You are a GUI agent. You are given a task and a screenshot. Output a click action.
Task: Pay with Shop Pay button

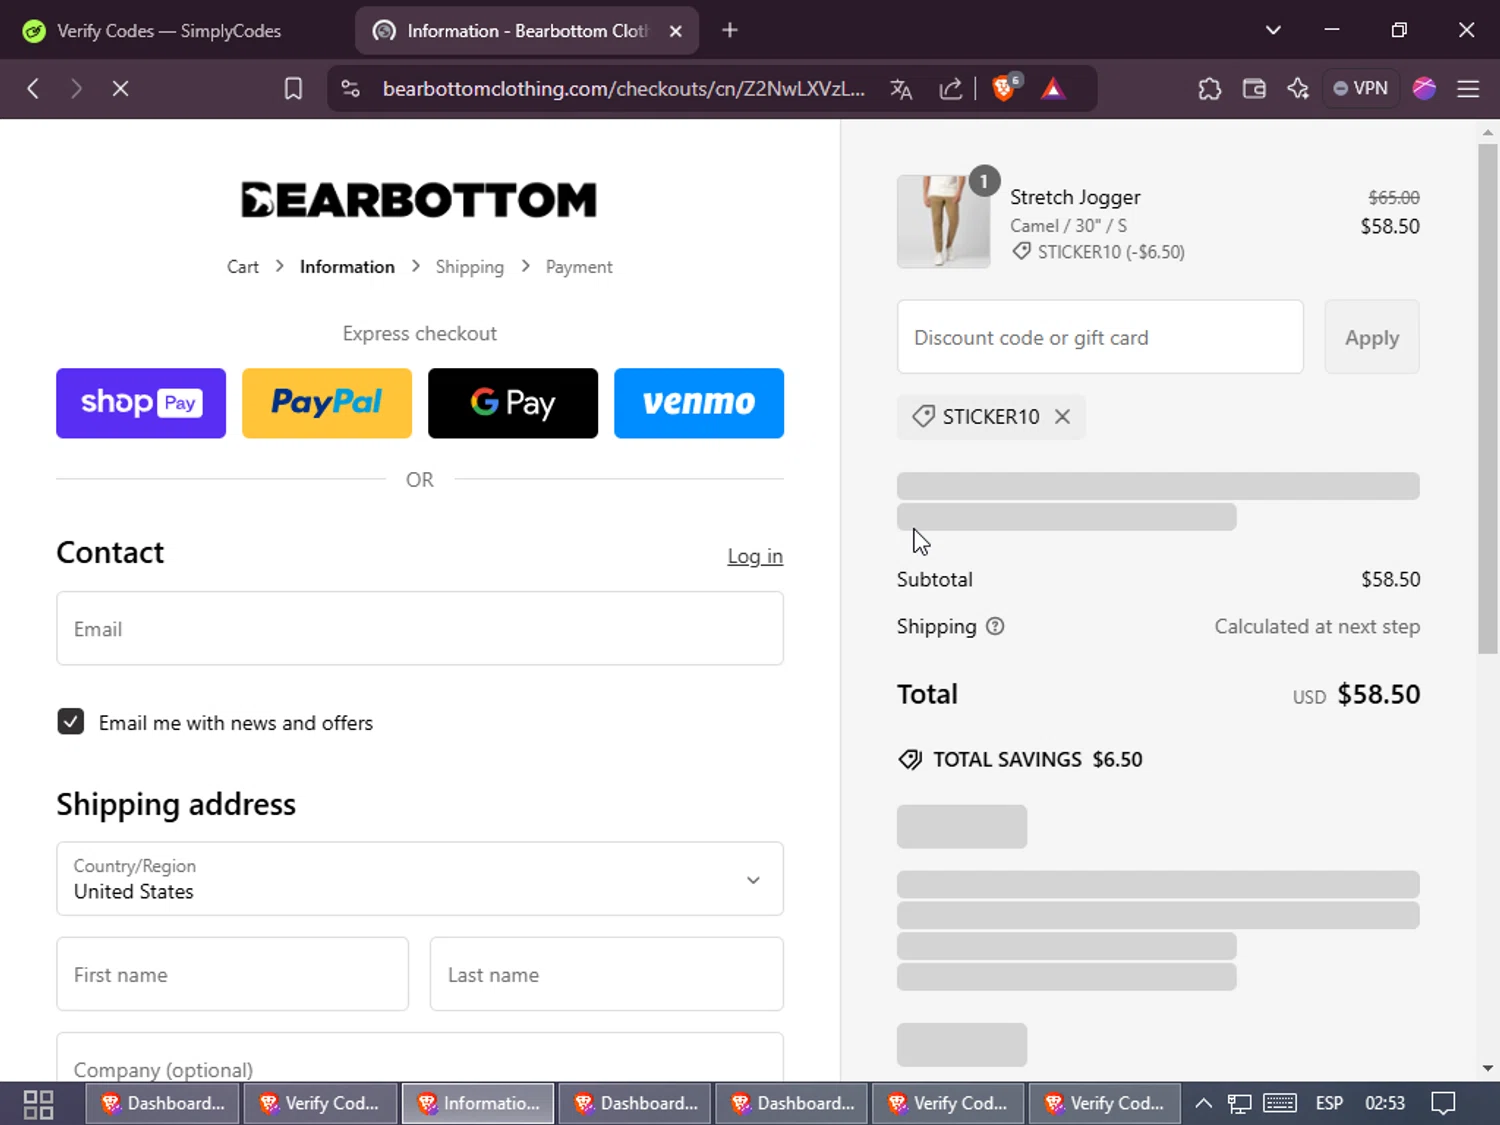(141, 403)
